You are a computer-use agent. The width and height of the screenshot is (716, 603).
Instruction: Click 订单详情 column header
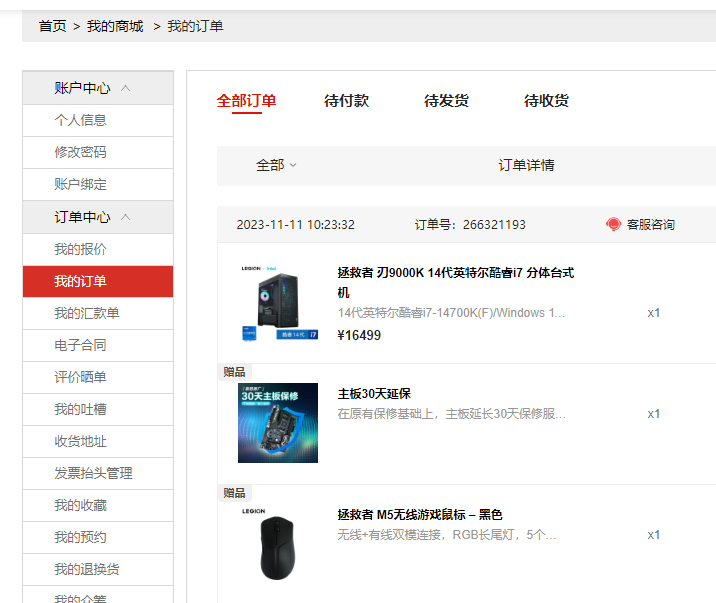(526, 165)
